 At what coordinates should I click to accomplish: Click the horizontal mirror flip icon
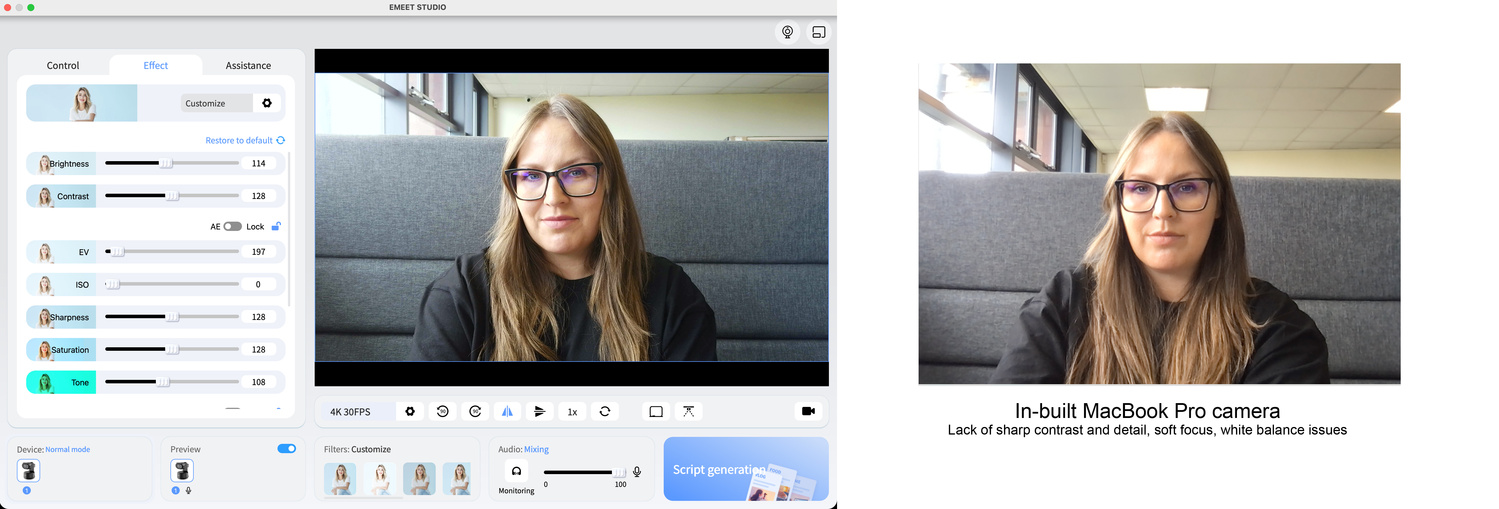[507, 411]
